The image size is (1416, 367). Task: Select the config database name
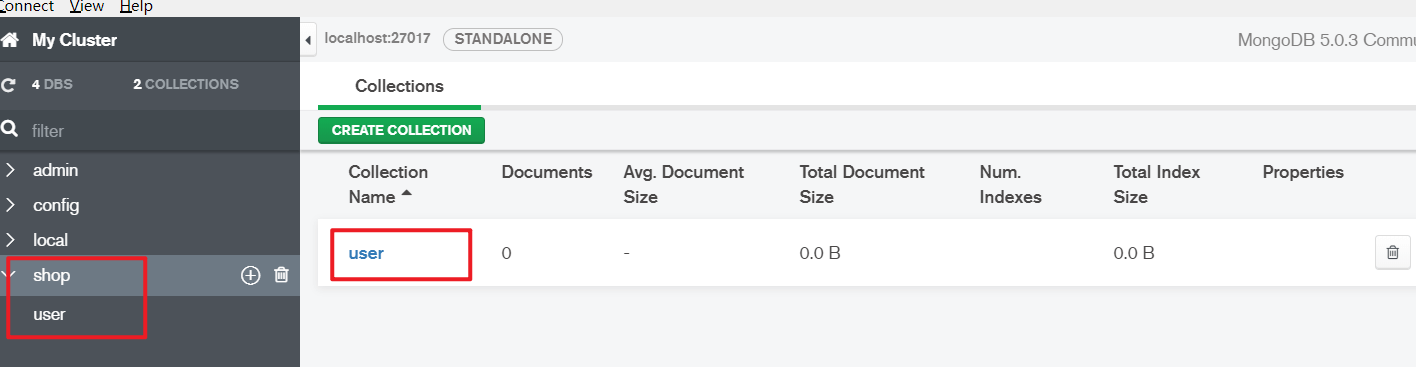[56, 206]
